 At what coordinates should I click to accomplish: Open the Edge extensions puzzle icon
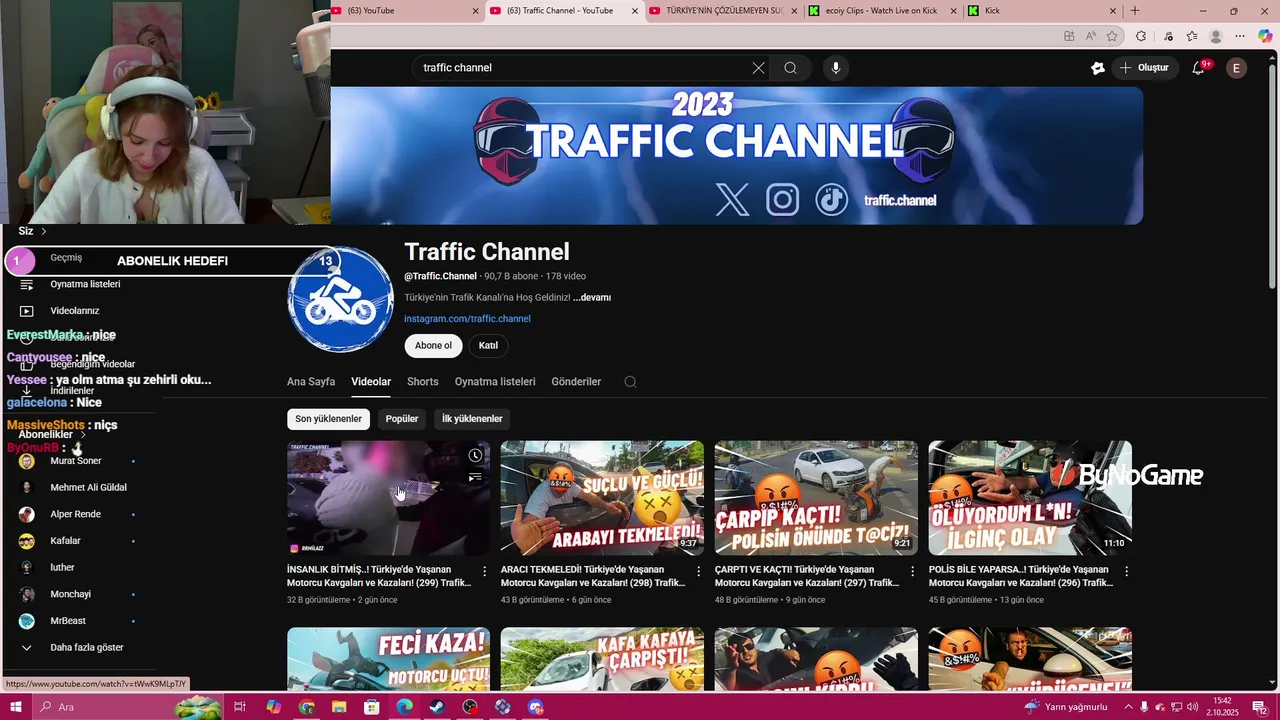[x=1141, y=36]
